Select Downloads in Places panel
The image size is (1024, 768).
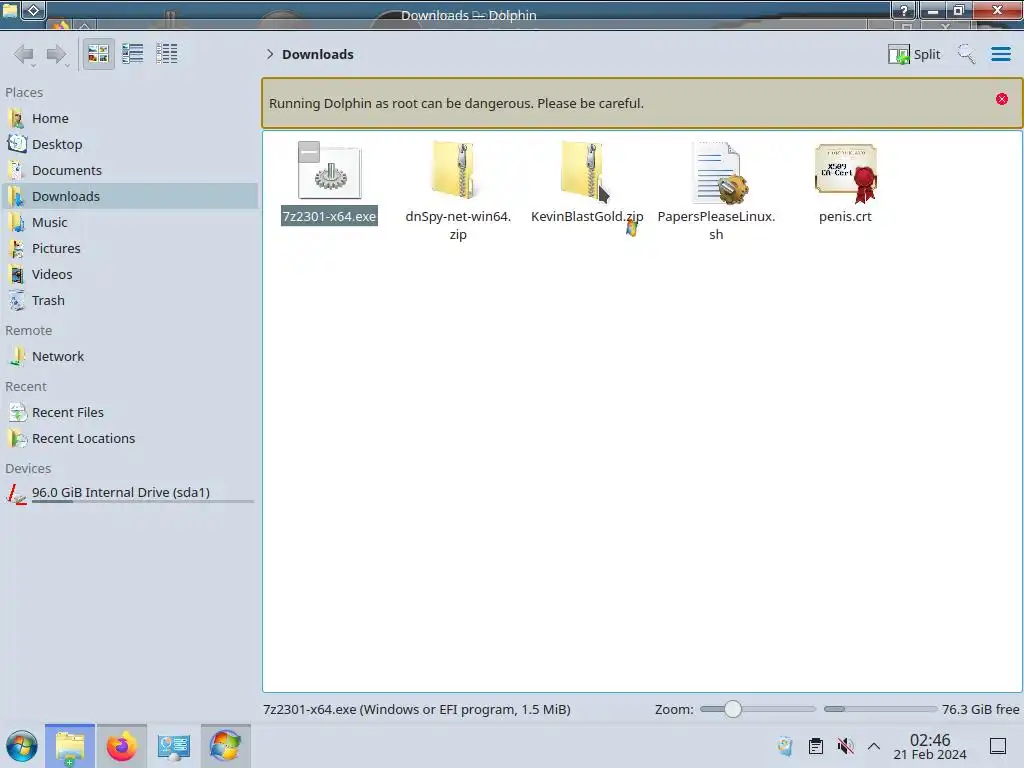(x=130, y=197)
